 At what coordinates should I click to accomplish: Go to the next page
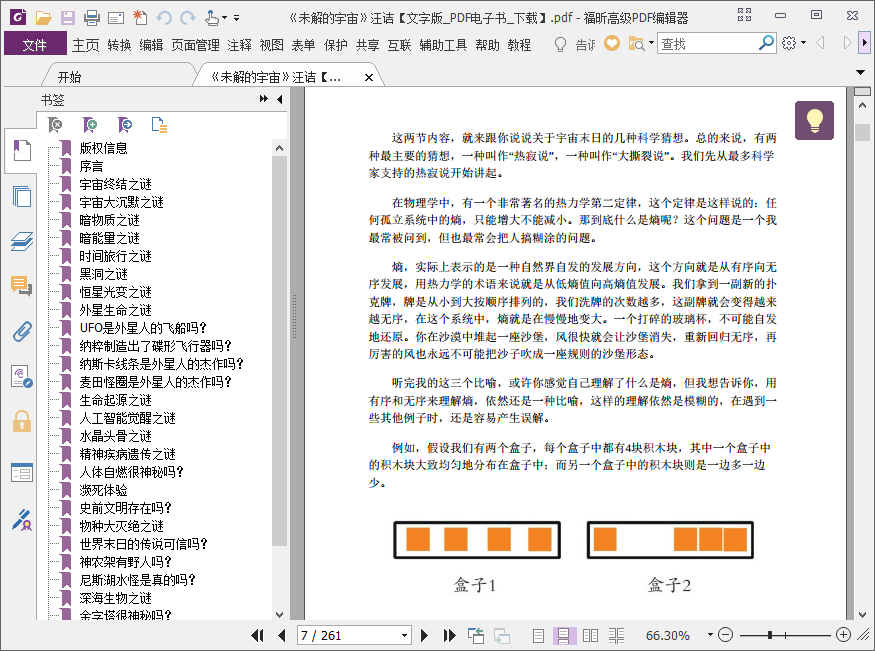click(424, 635)
